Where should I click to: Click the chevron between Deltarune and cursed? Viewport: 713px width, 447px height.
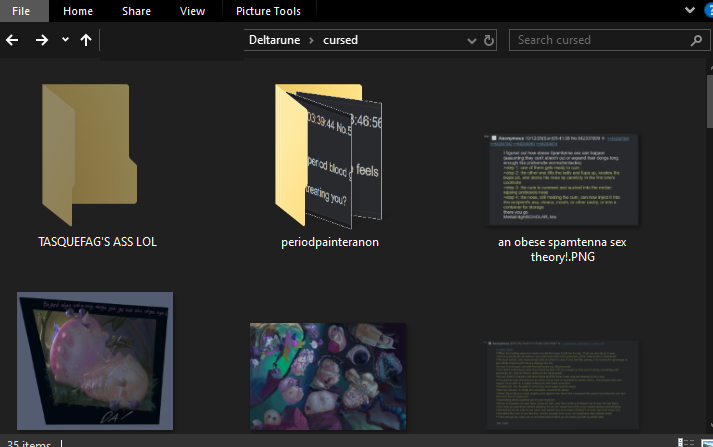[x=313, y=40]
